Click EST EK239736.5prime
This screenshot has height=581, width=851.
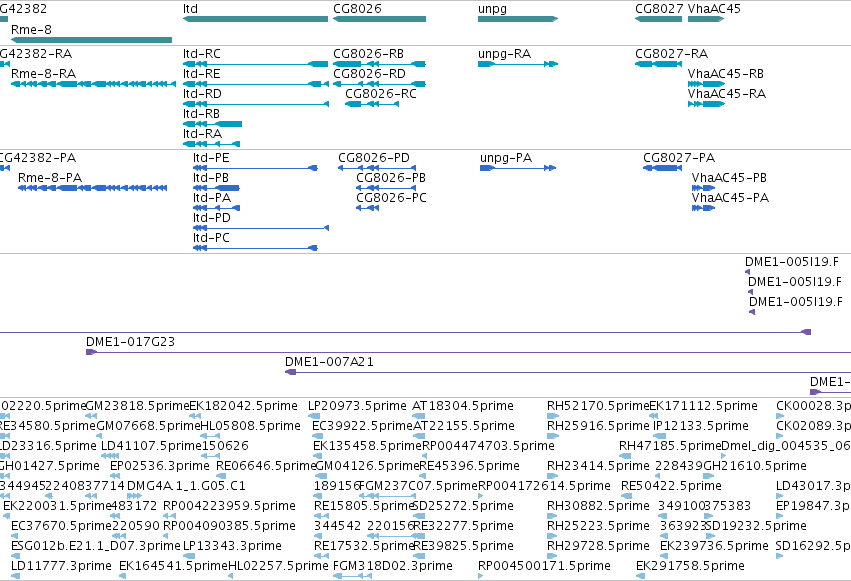tap(714, 546)
